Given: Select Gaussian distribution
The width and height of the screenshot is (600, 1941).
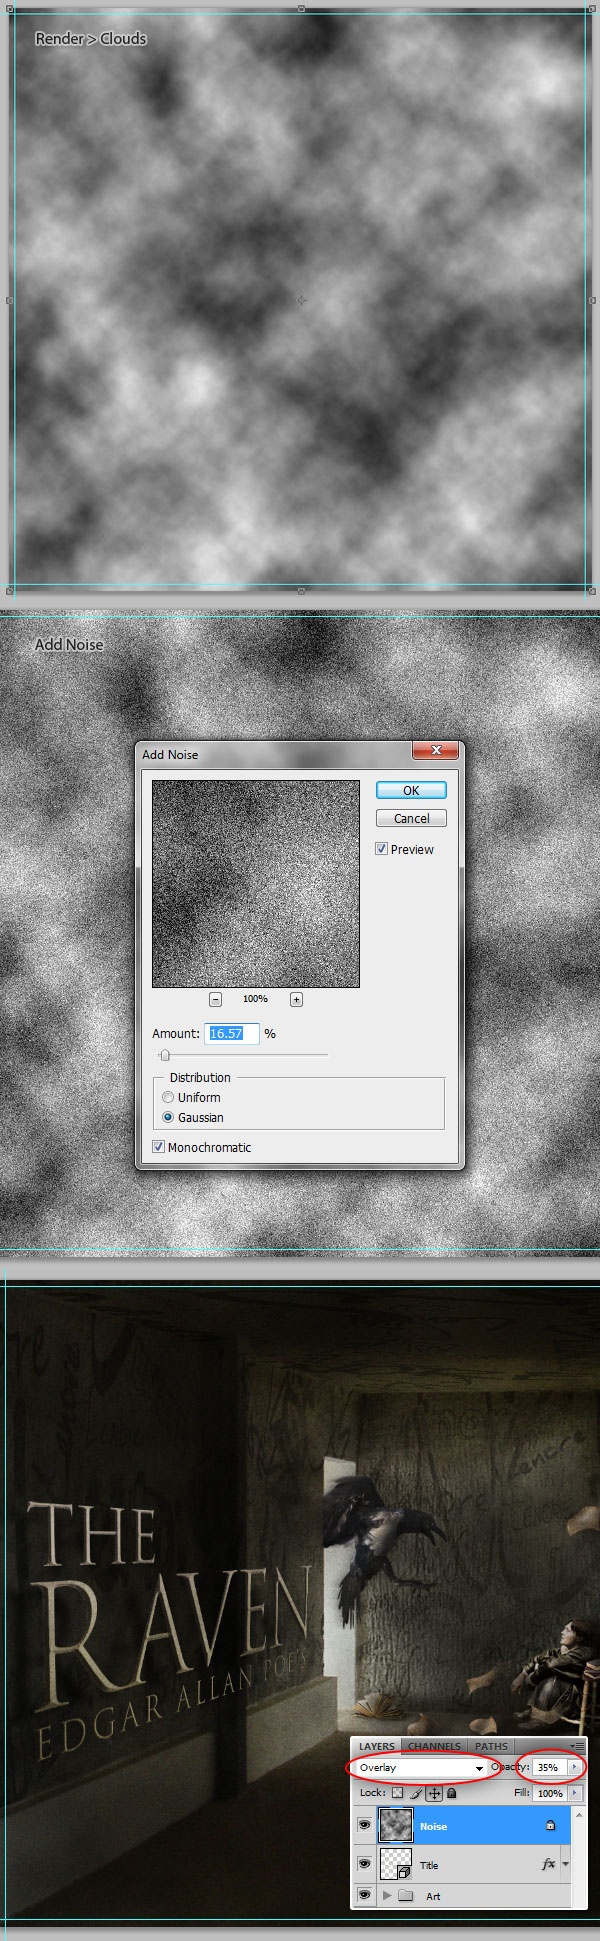Looking at the screenshot, I should pos(168,1117).
